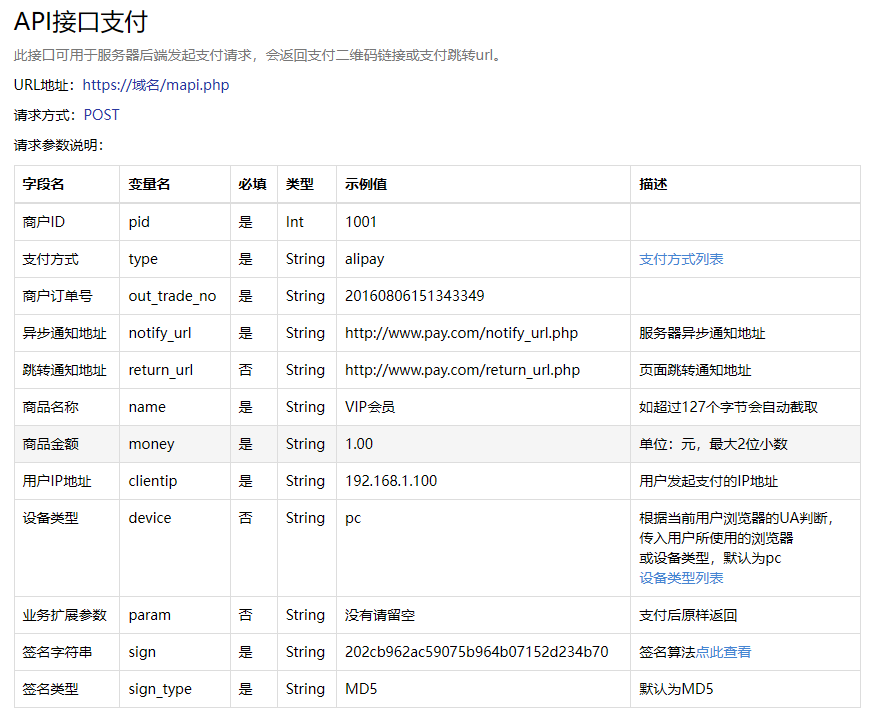The image size is (877, 716).
Task: Click the POST request method text
Action: (x=101, y=114)
